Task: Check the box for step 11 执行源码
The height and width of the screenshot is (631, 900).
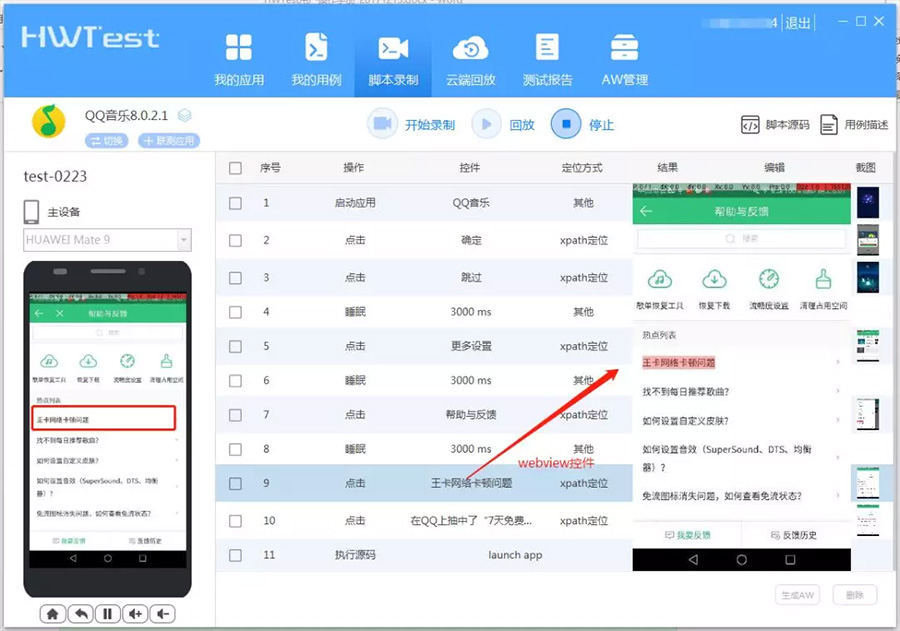Action: coord(235,555)
